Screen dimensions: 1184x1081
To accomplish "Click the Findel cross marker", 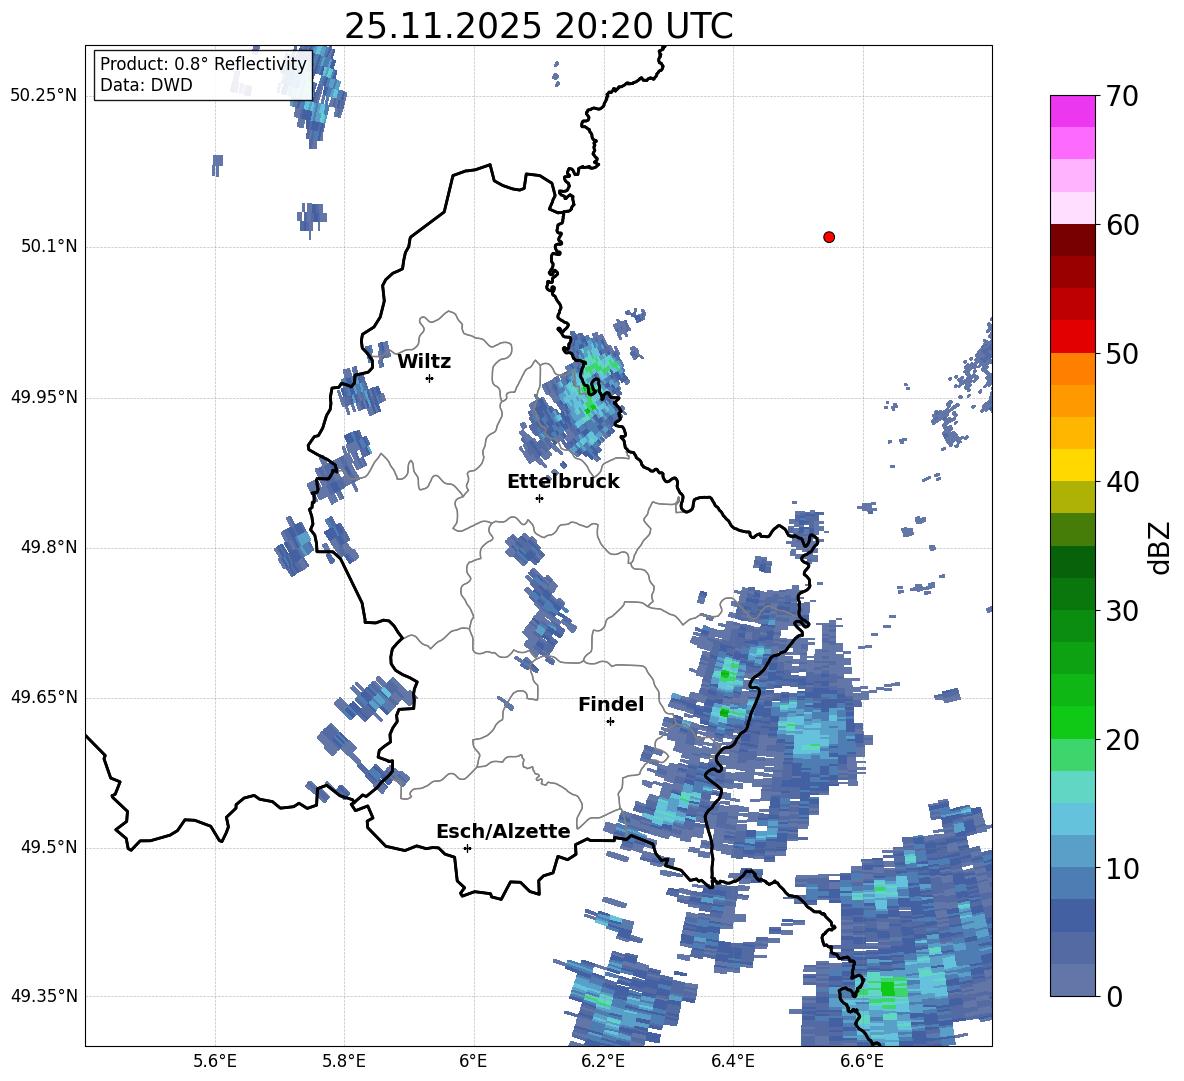I will (x=610, y=722).
